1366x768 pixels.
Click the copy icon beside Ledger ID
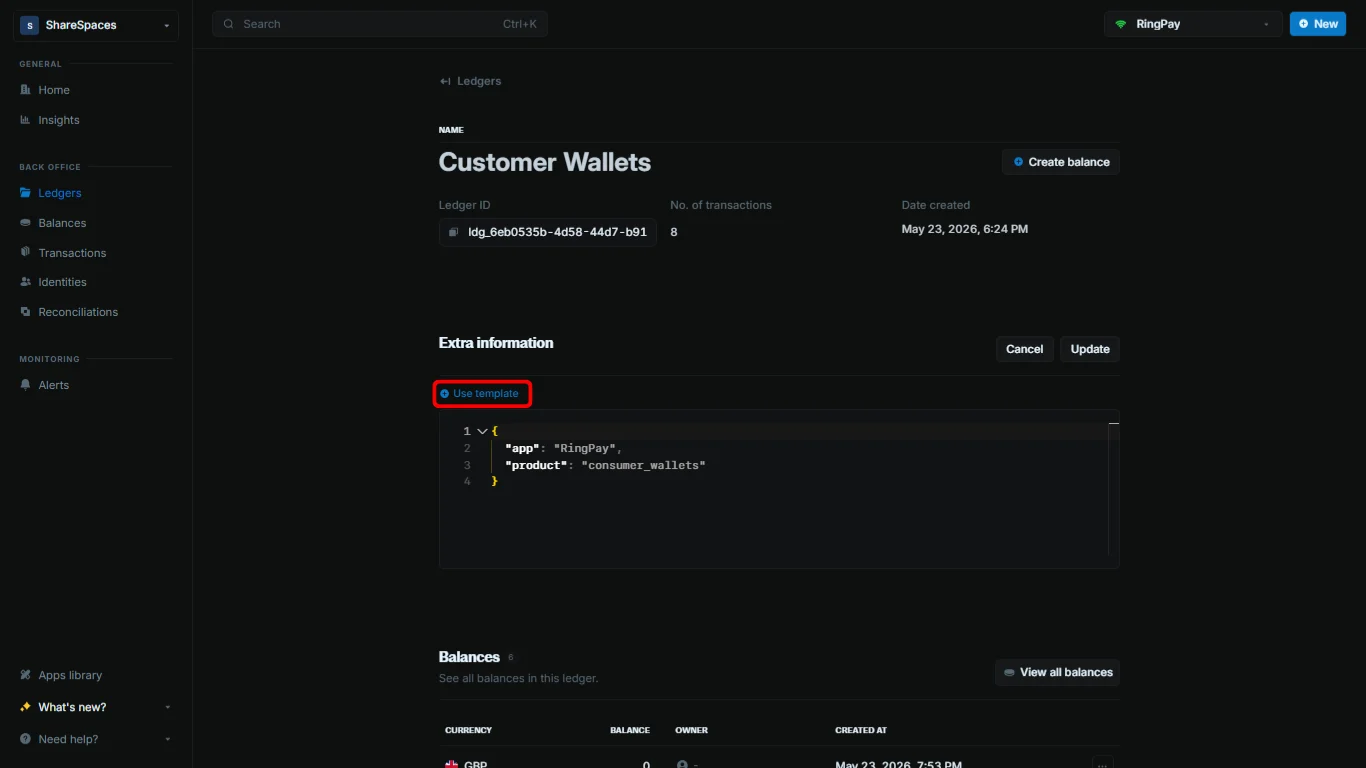pyautogui.click(x=454, y=232)
